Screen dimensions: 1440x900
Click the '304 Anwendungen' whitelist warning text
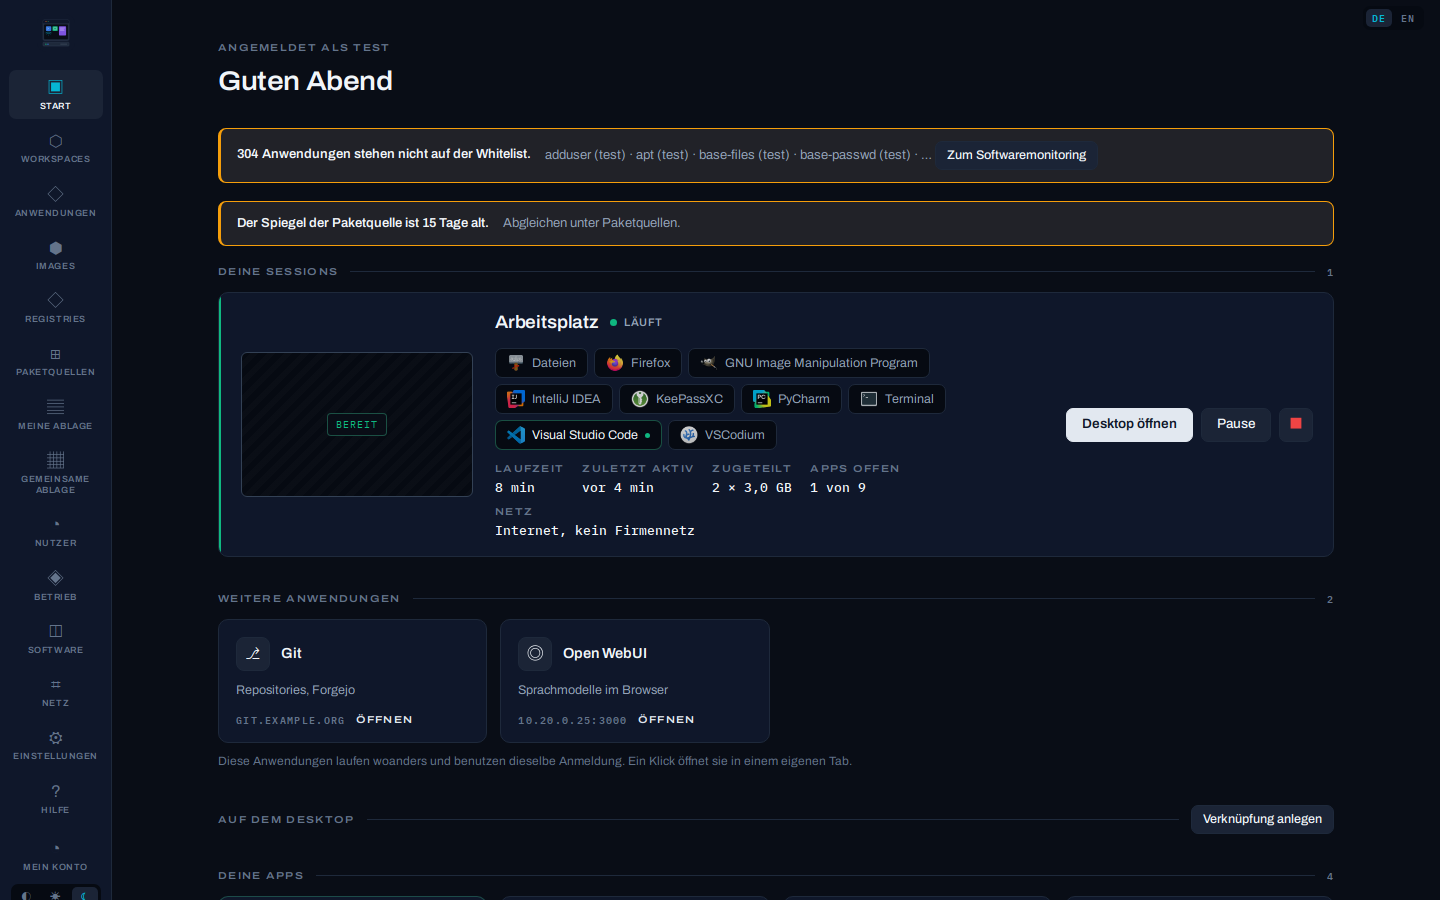[x=384, y=154]
